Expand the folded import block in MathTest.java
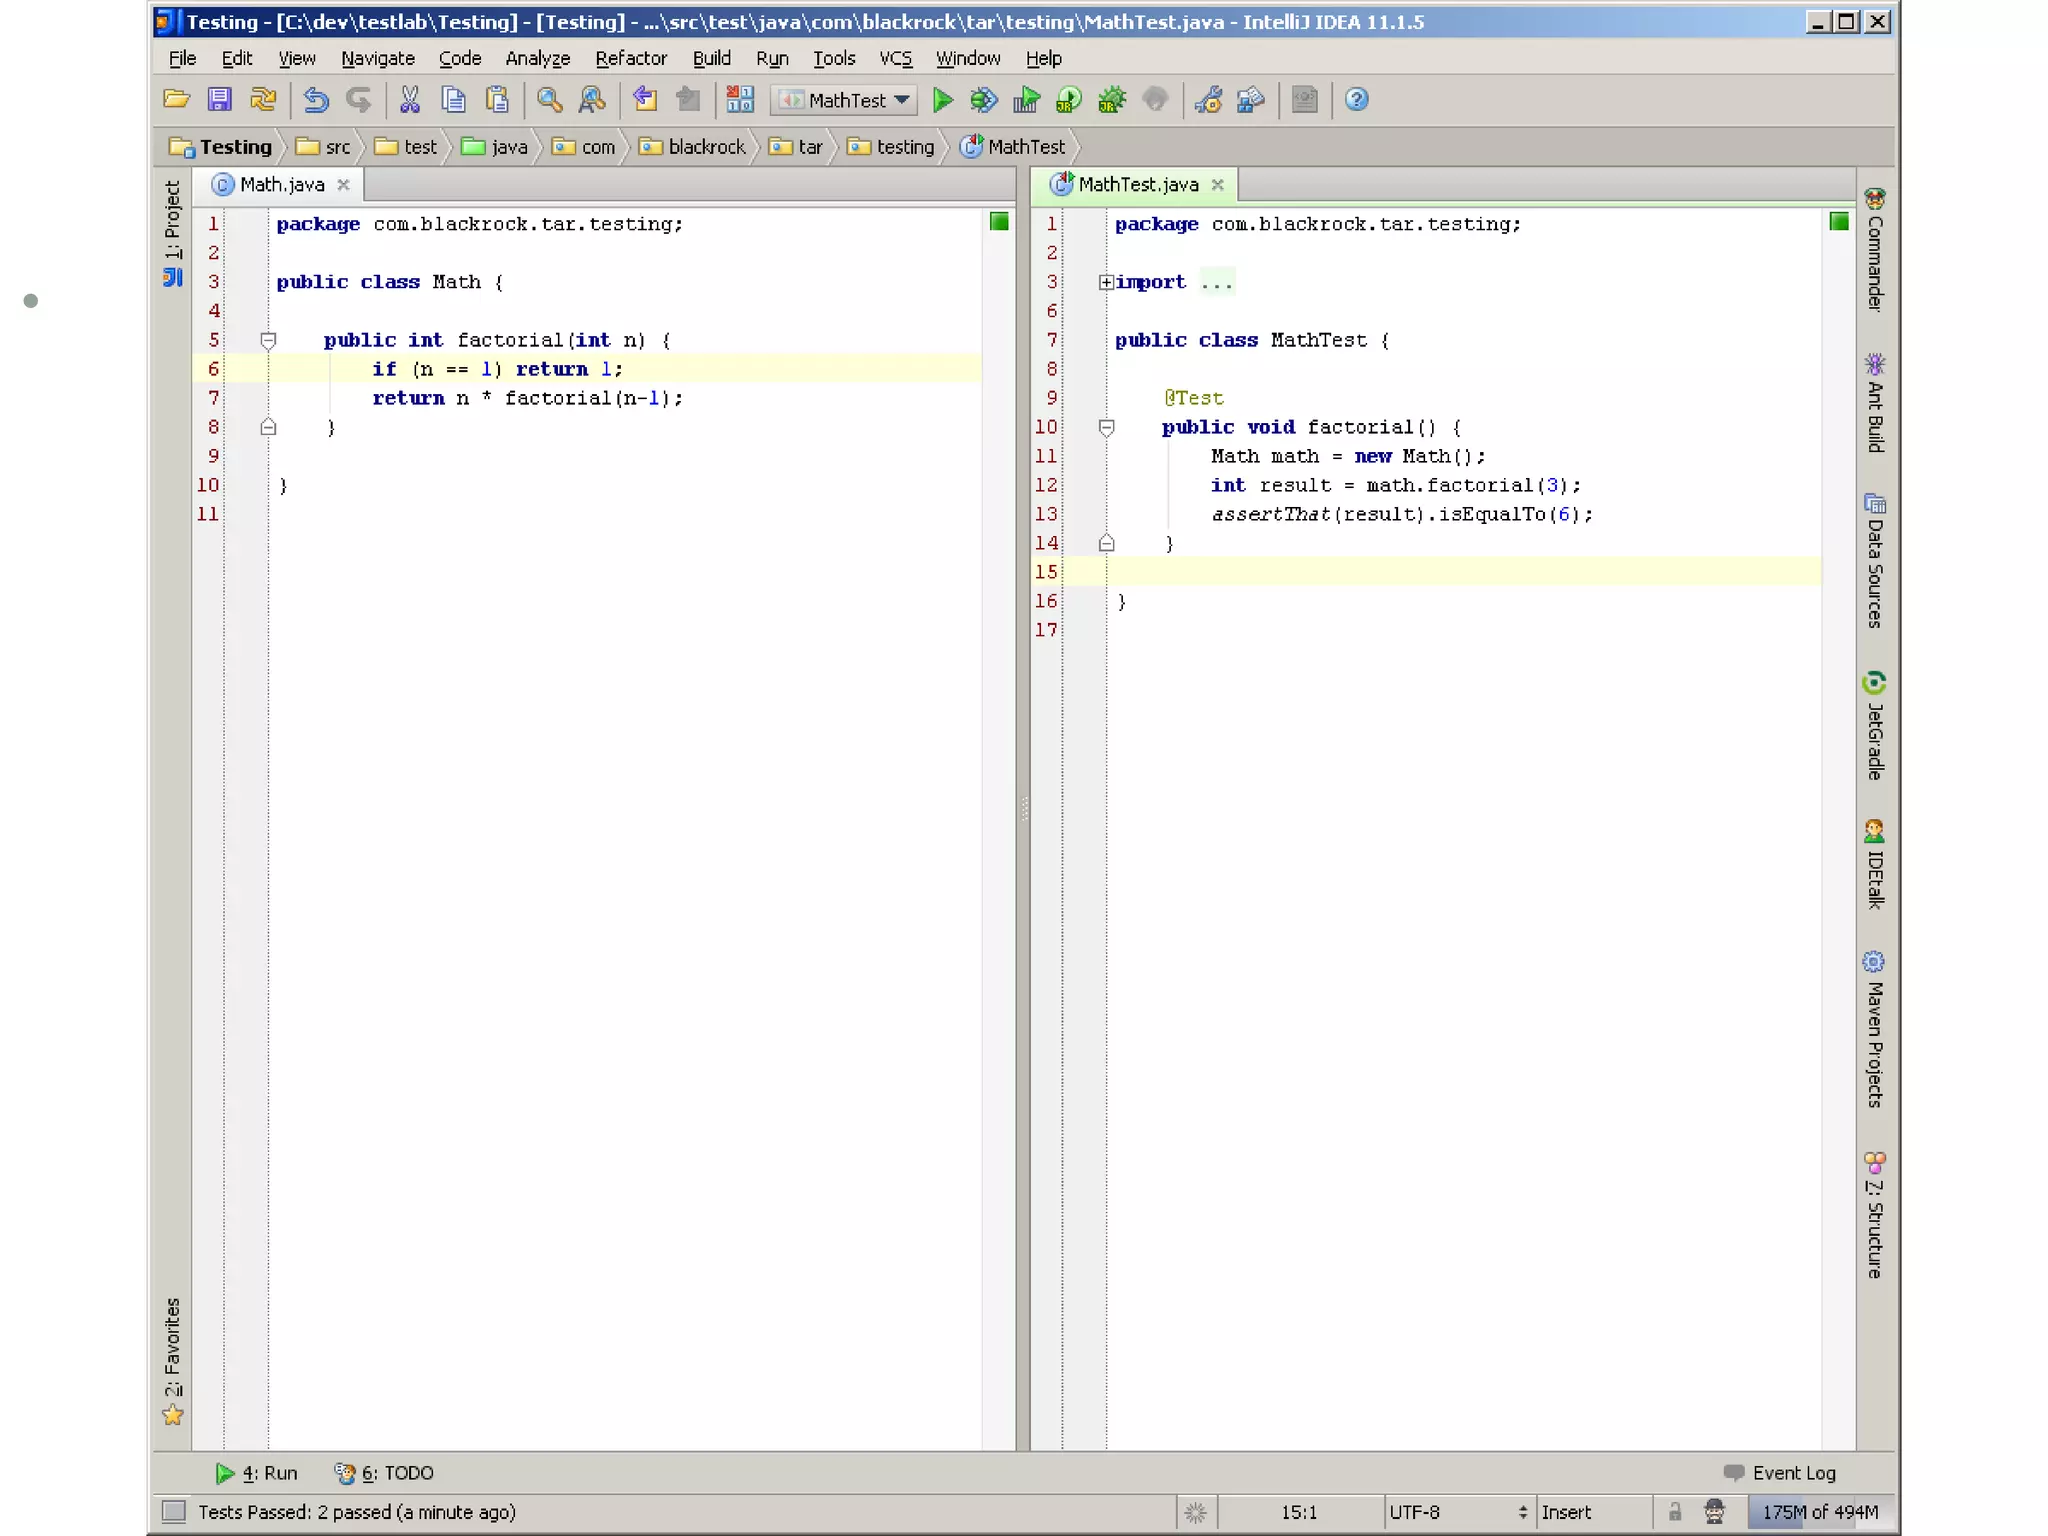Image resolution: width=2048 pixels, height=1536 pixels. [x=1106, y=282]
